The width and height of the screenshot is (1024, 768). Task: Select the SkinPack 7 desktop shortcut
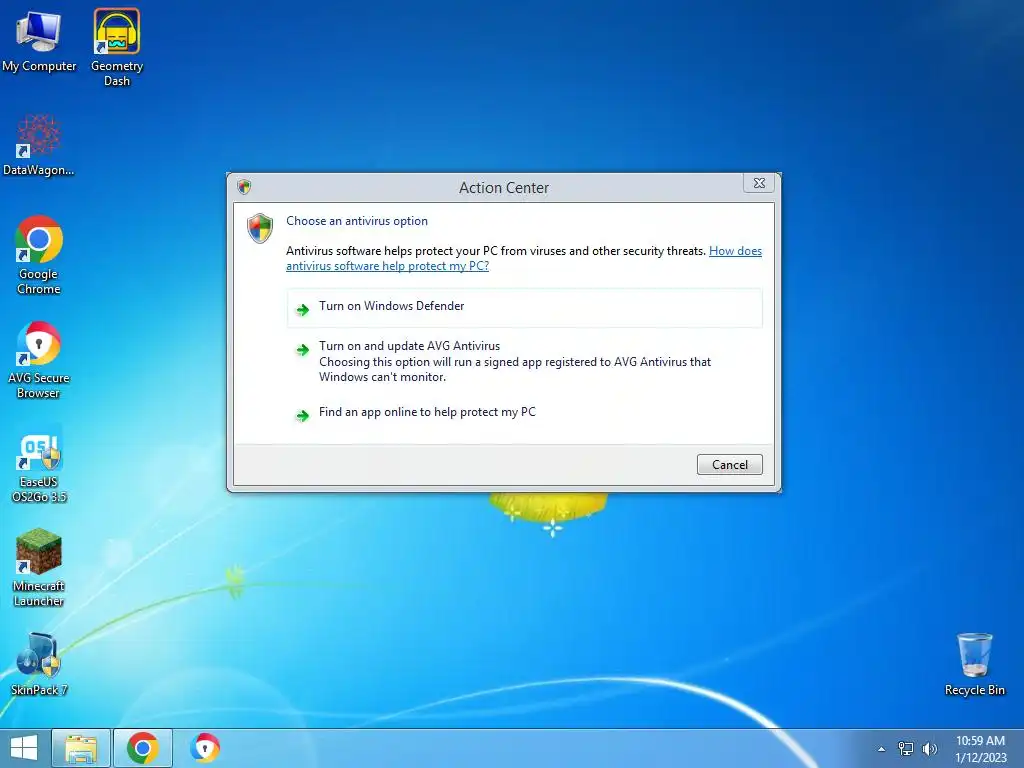tap(39, 664)
